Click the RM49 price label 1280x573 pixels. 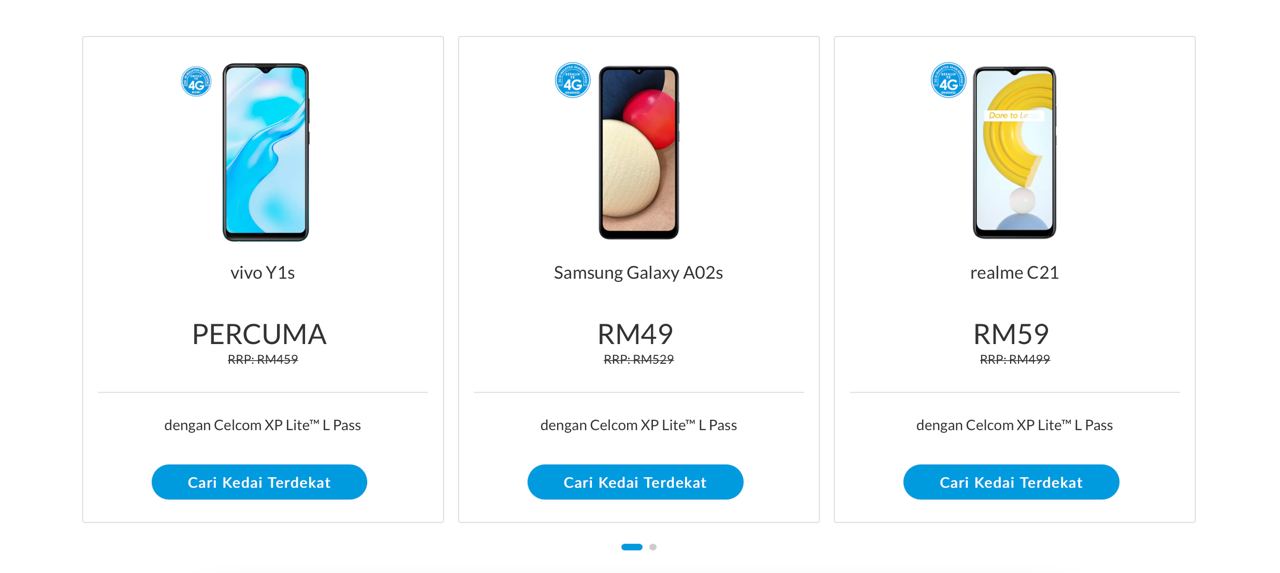(635, 333)
